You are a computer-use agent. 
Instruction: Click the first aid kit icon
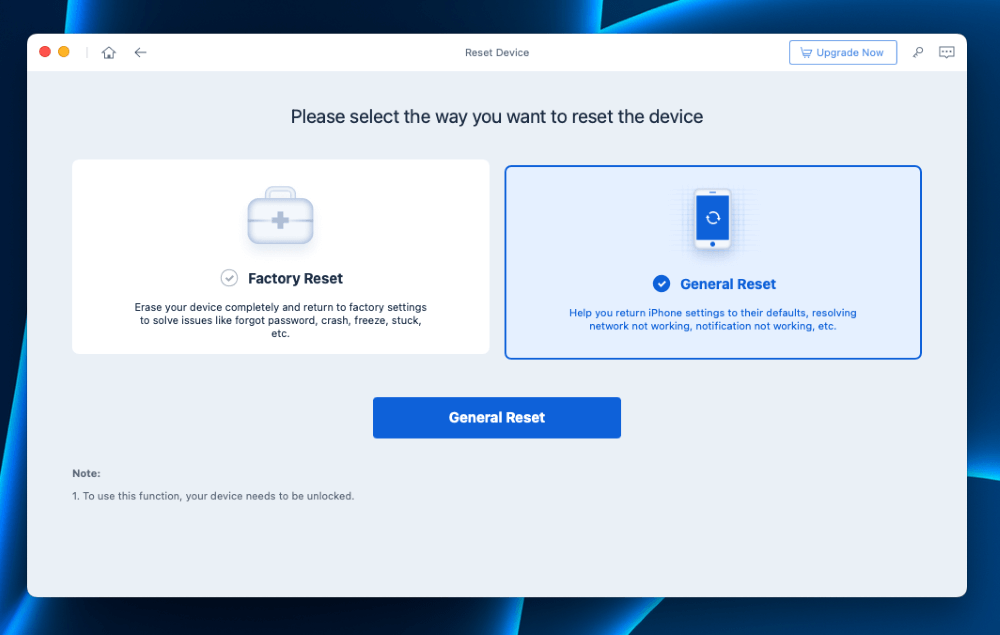pyautogui.click(x=280, y=217)
